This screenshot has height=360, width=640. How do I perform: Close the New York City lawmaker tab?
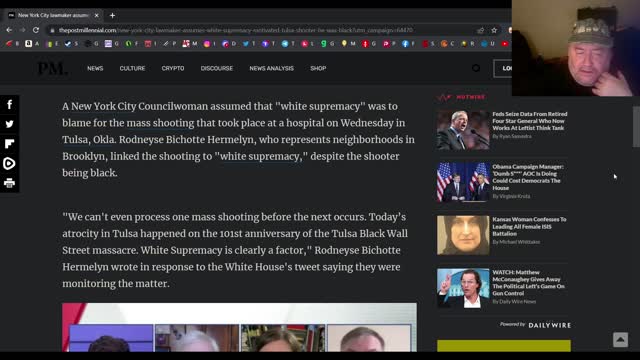(97, 16)
